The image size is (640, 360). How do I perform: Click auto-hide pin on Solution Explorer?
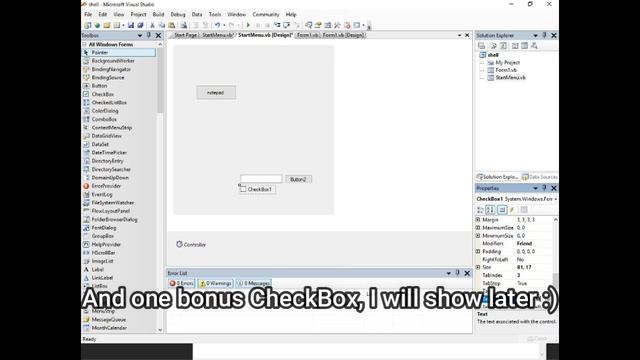544,36
